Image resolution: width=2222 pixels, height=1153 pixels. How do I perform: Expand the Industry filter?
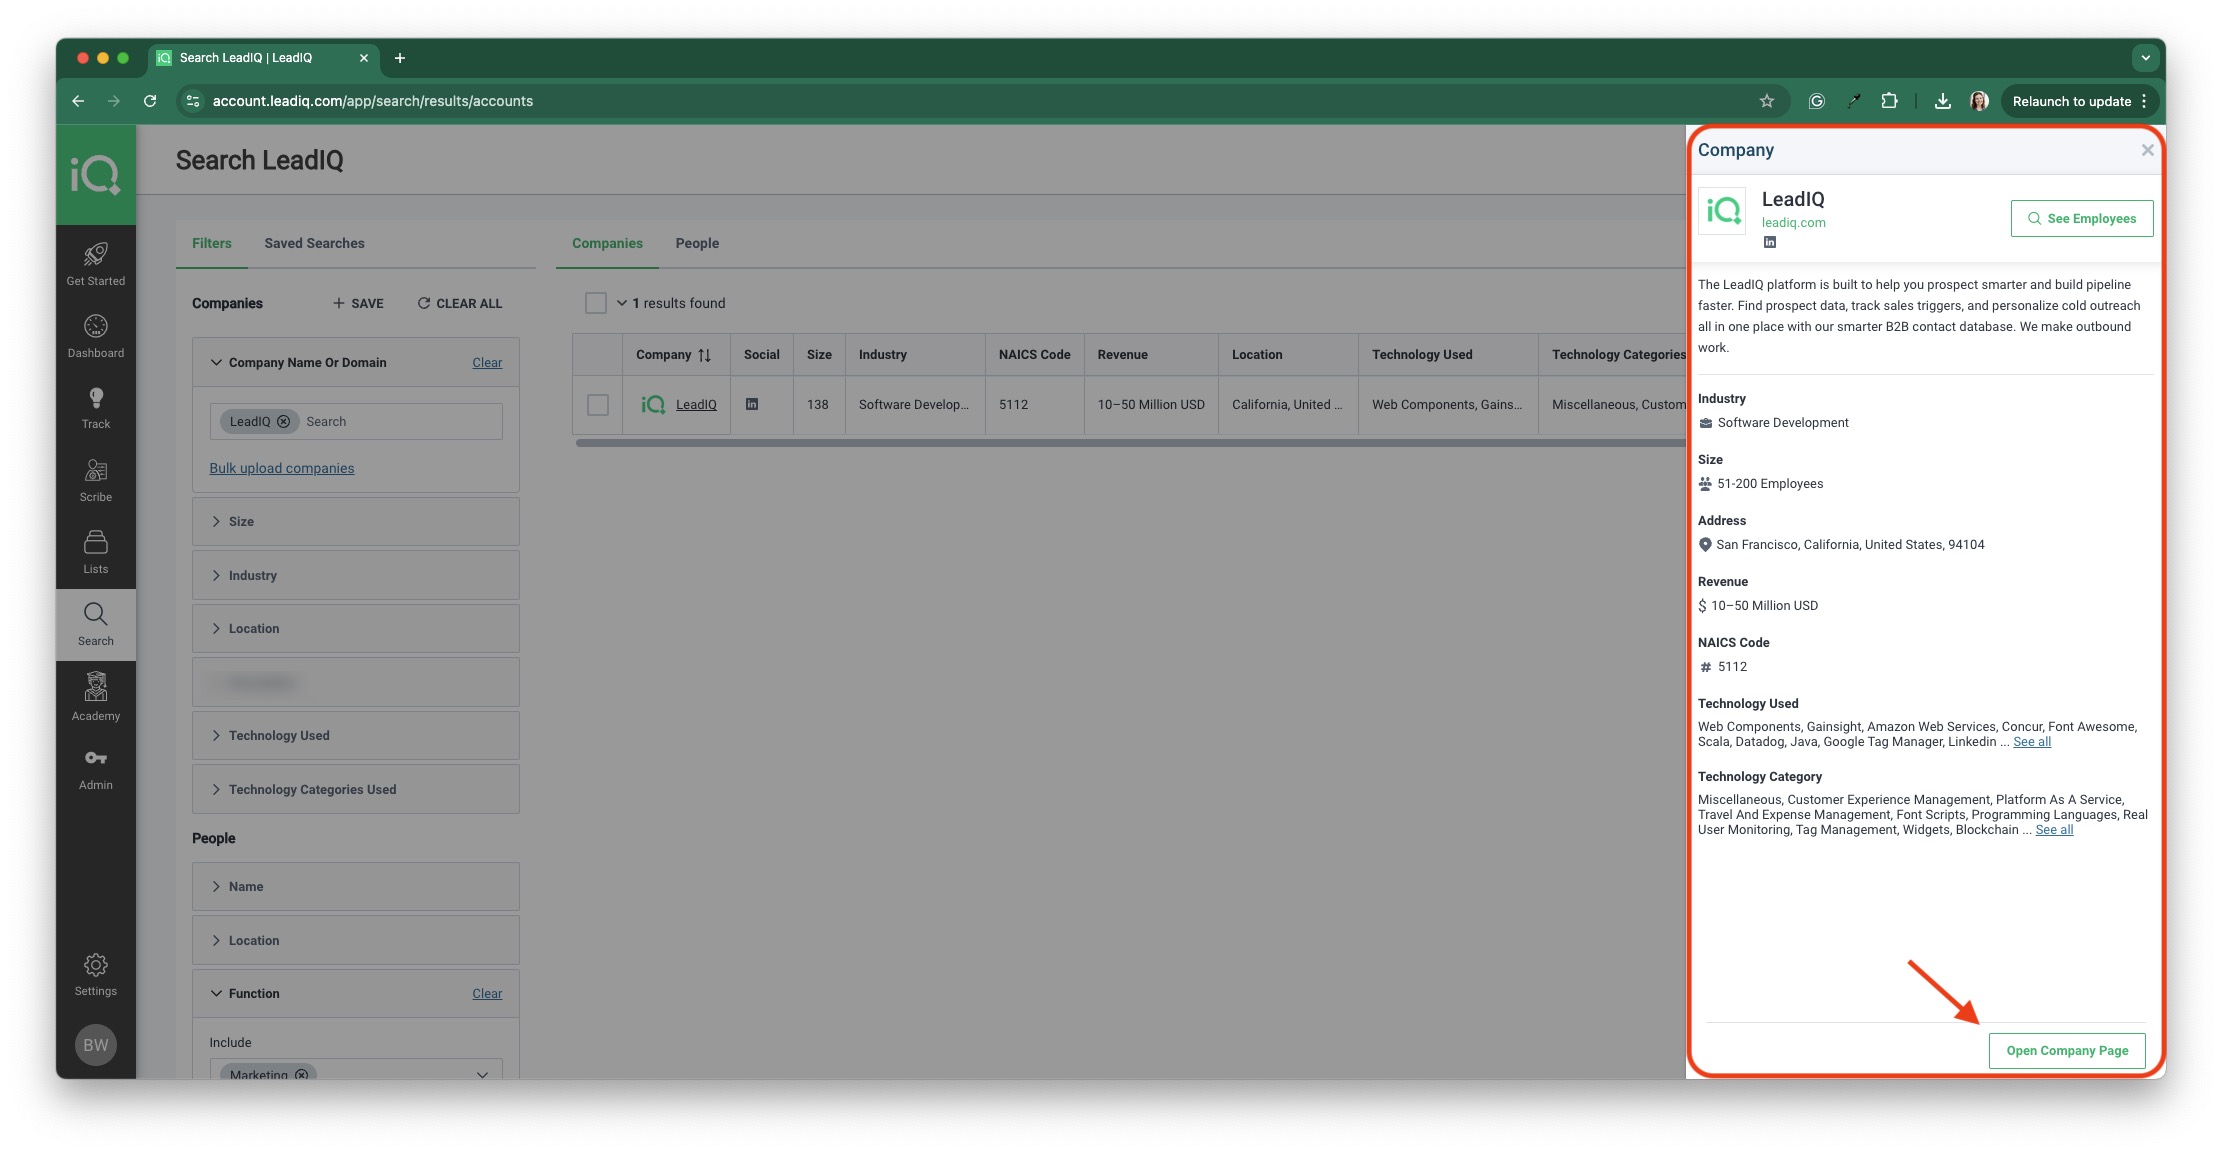coord(356,576)
